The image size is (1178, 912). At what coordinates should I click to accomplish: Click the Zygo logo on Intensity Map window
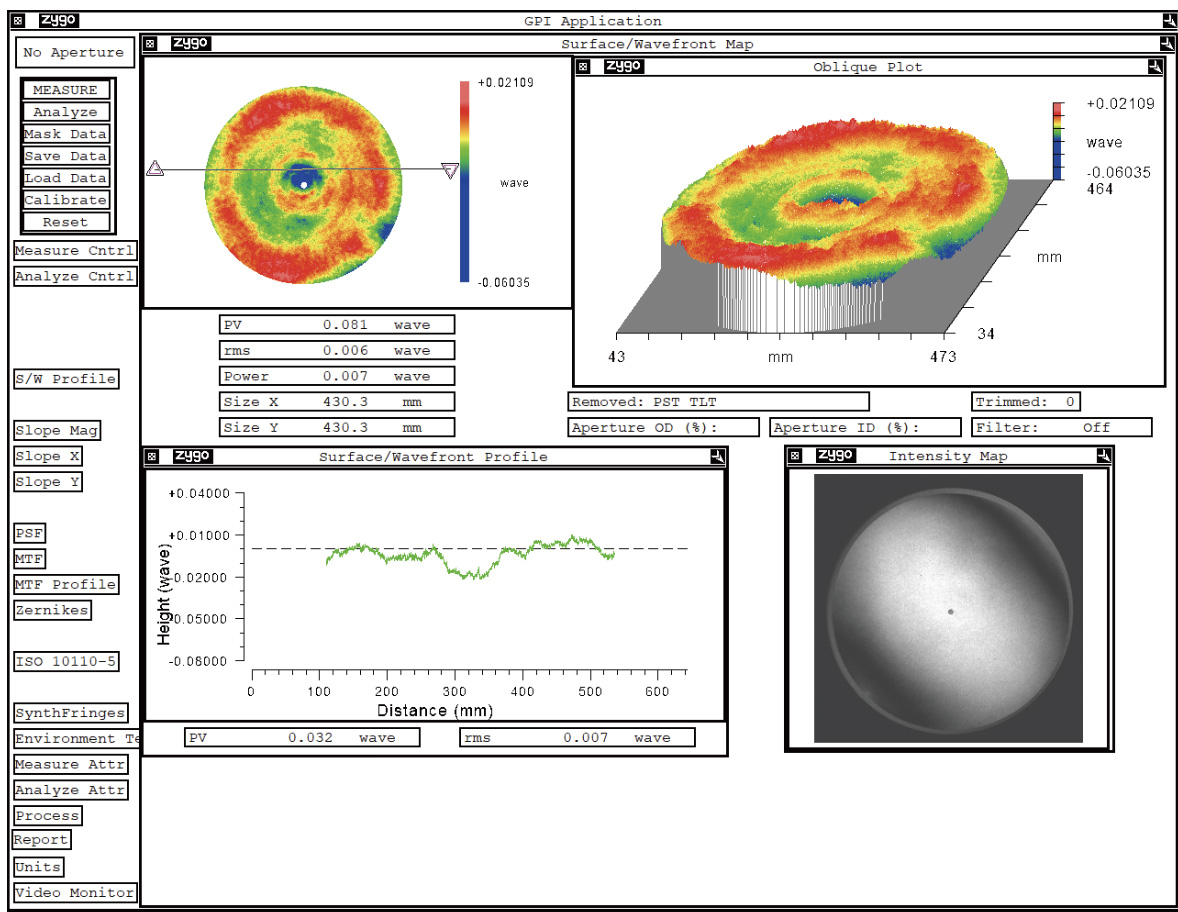pyautogui.click(x=838, y=456)
